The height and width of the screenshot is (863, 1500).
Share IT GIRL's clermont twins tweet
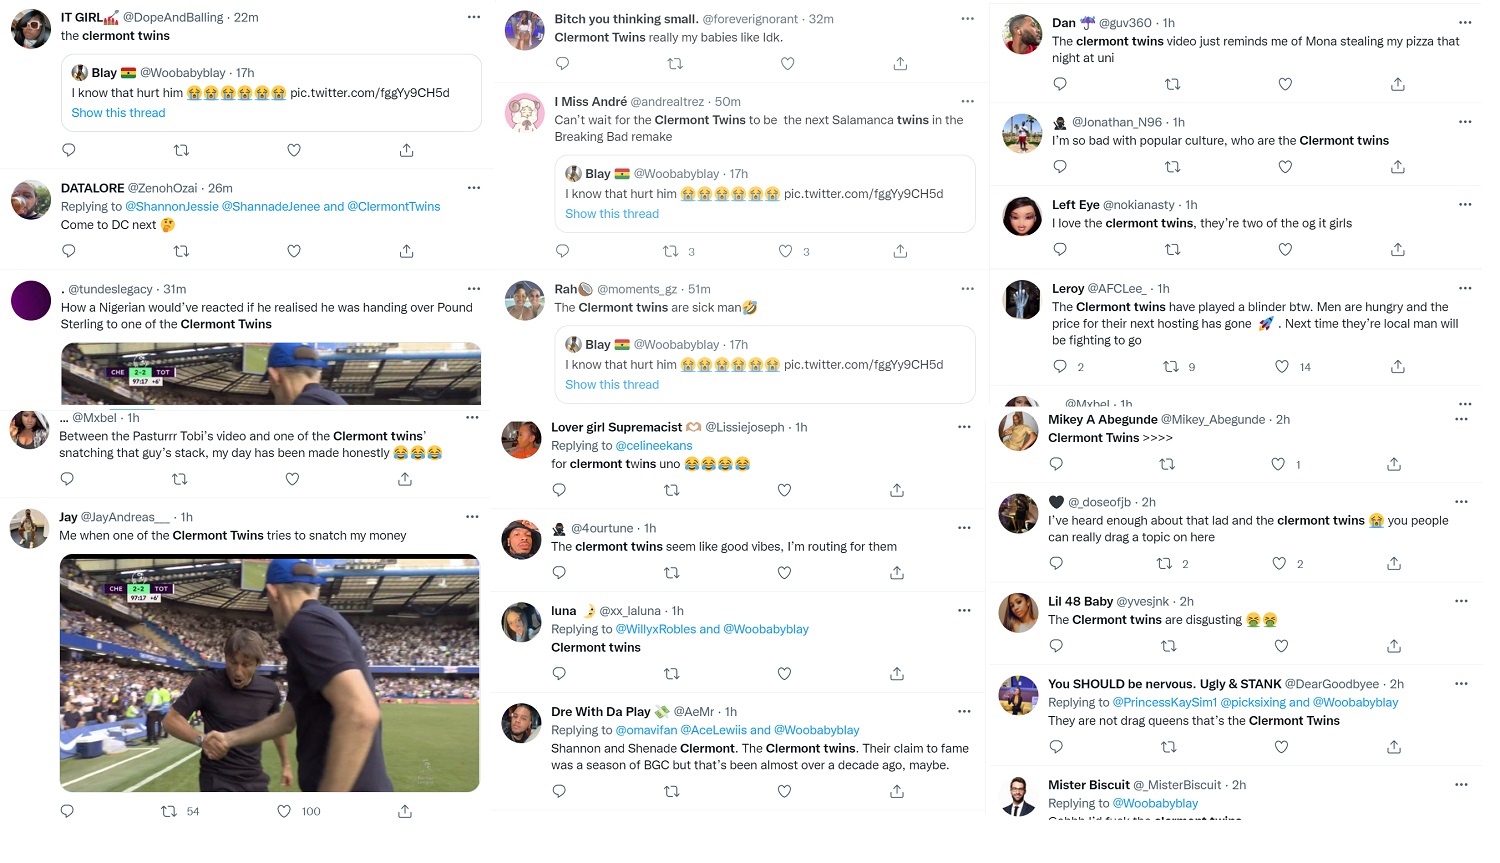(x=406, y=150)
